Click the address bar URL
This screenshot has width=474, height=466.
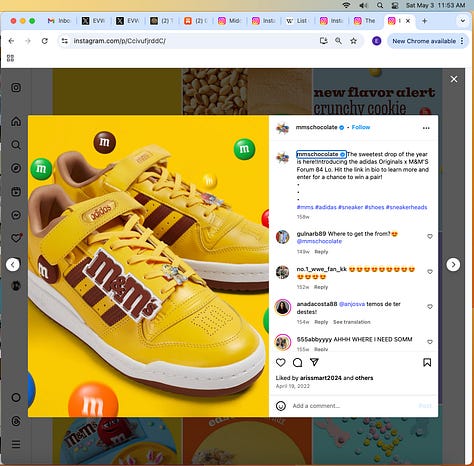(120, 41)
